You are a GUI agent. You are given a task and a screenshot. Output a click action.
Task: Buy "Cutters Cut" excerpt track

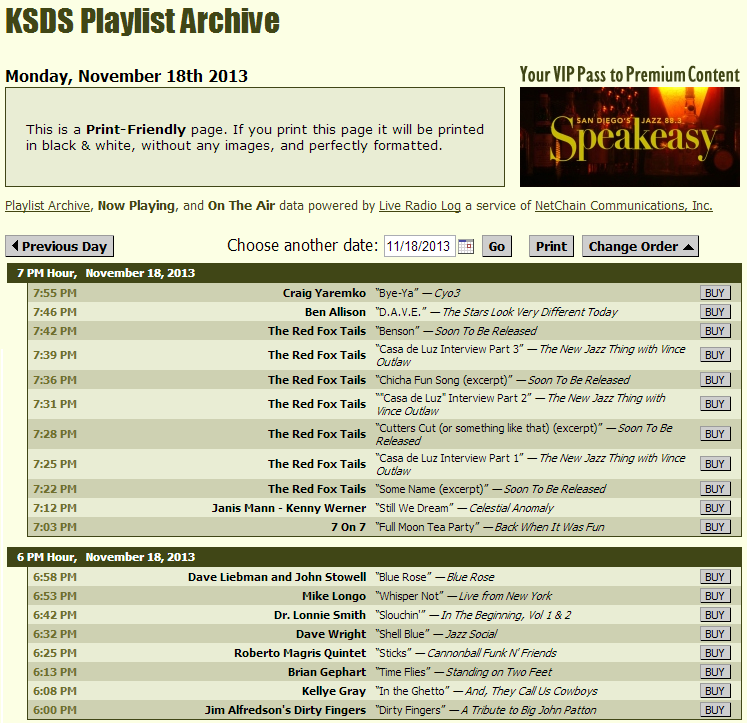[x=715, y=434]
